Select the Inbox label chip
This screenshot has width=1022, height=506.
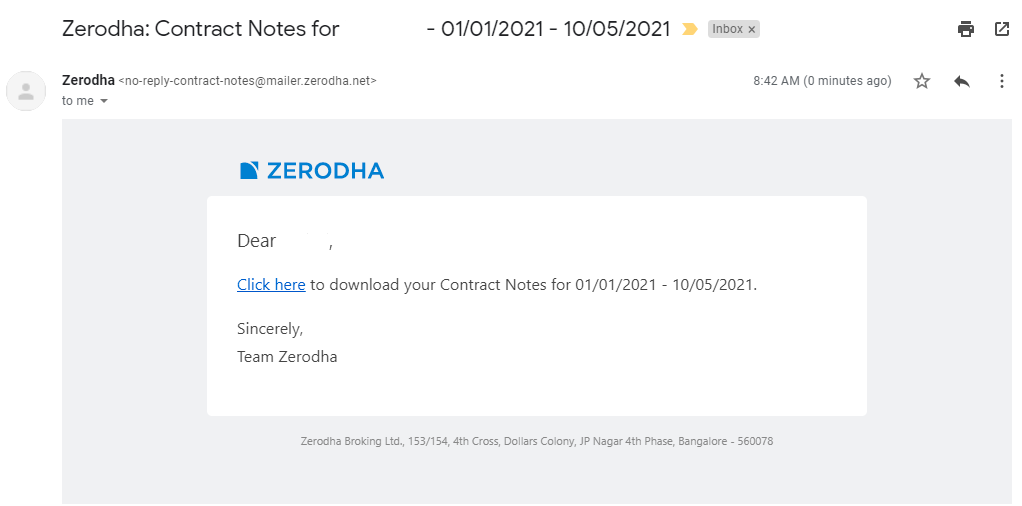coord(733,29)
